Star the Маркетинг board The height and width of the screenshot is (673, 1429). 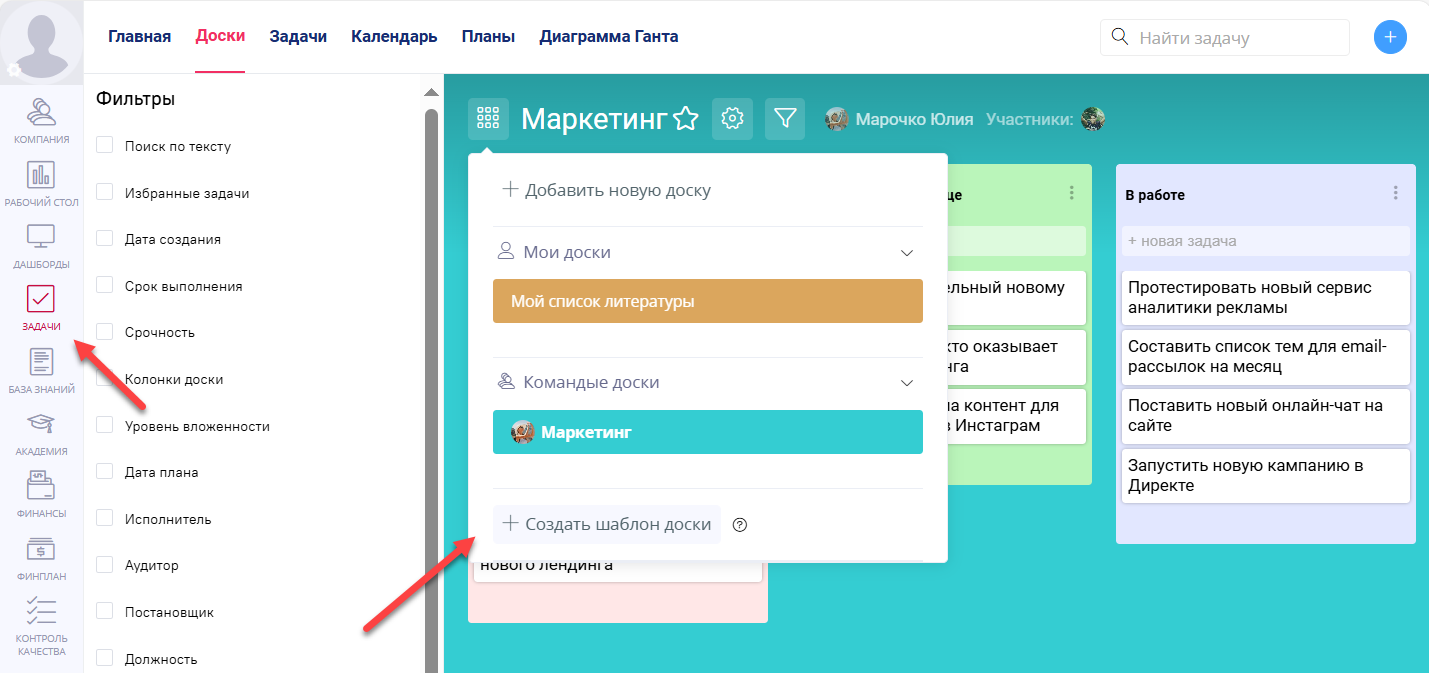(685, 118)
